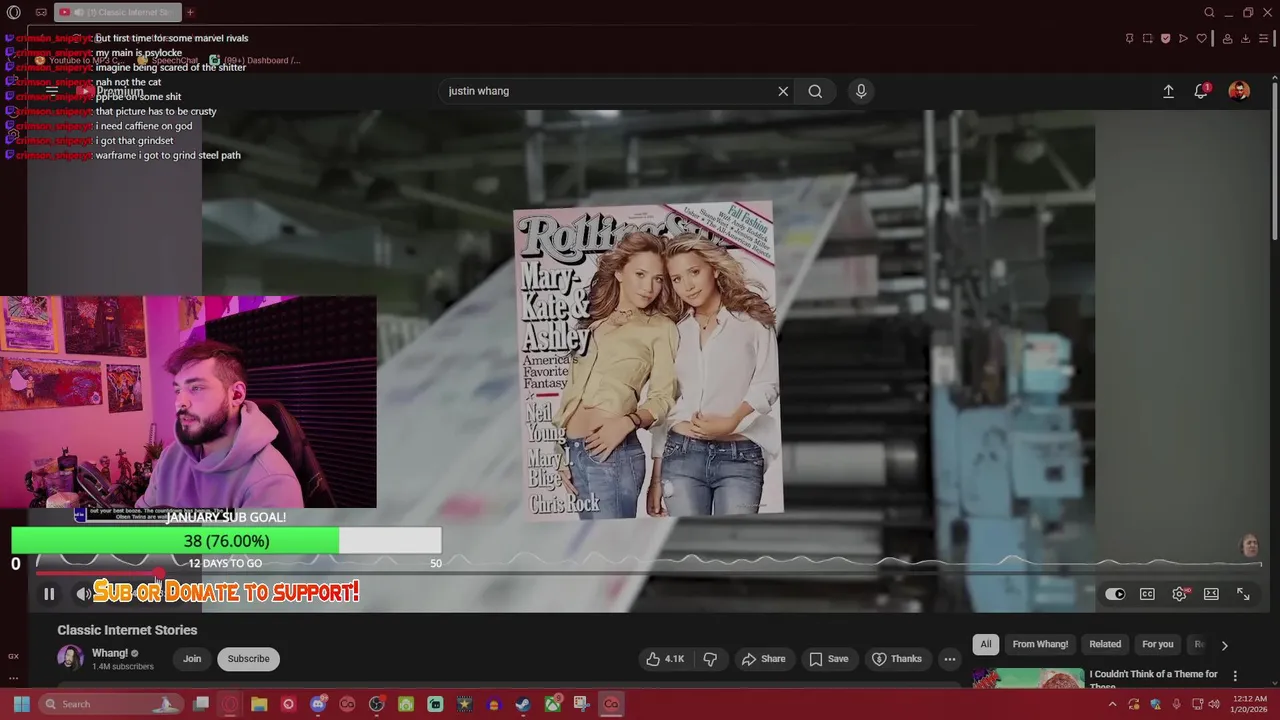Open the Whang! channel name link

coord(110,653)
